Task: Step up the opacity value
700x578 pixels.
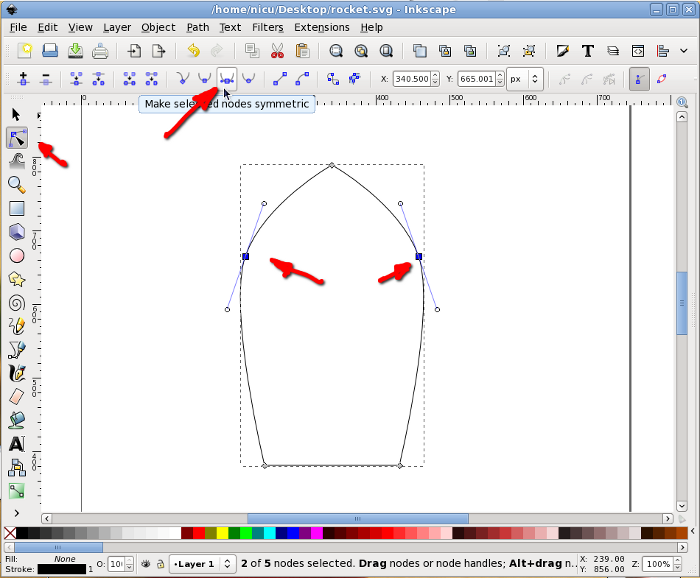Action: tap(129, 560)
